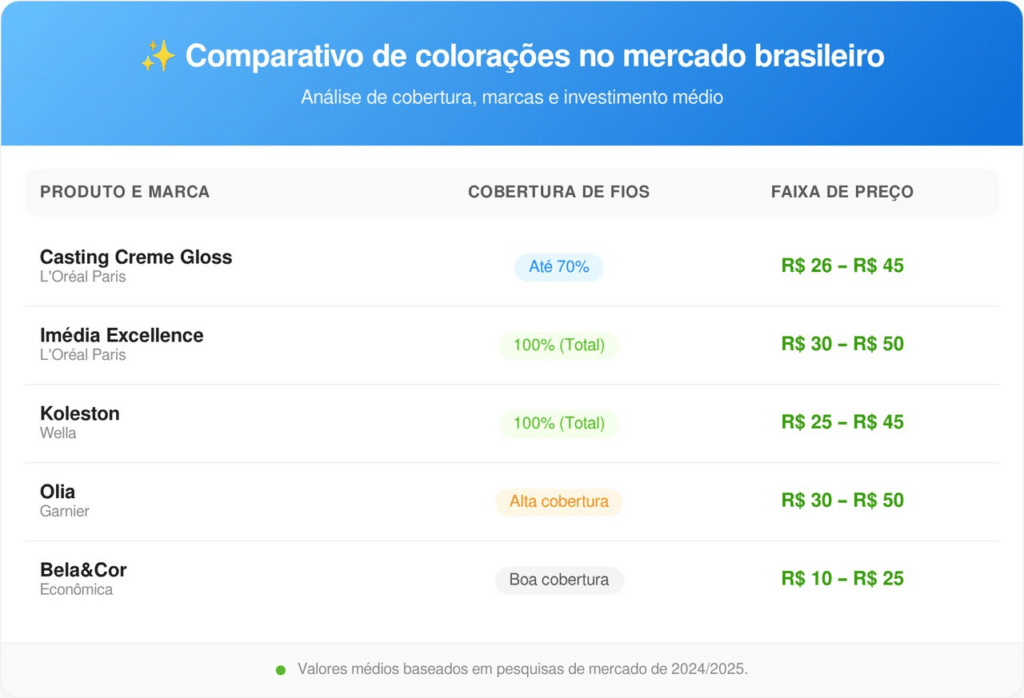The height and width of the screenshot is (698, 1024).
Task: Click the Koleston product name
Action: 80,413
